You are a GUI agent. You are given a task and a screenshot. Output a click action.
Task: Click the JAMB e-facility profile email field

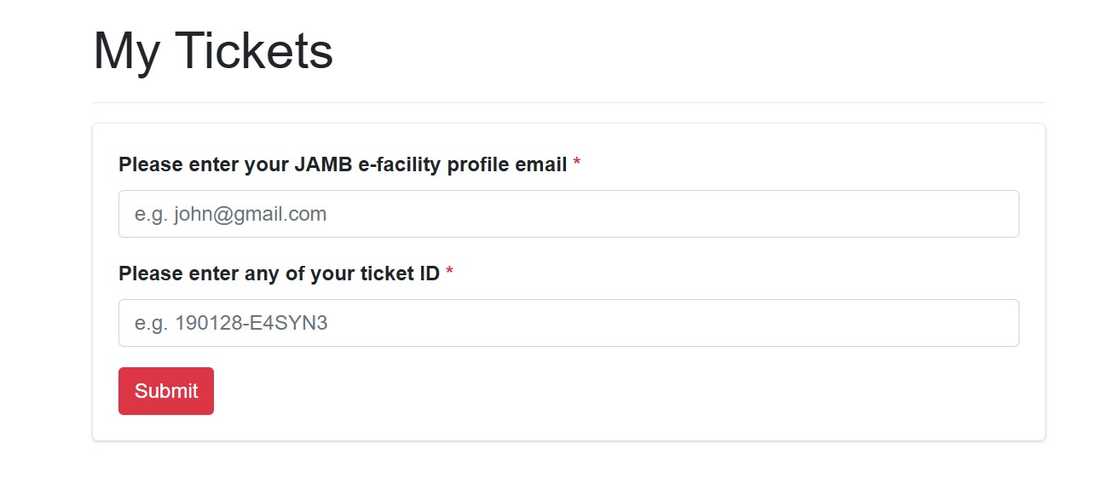pos(568,214)
